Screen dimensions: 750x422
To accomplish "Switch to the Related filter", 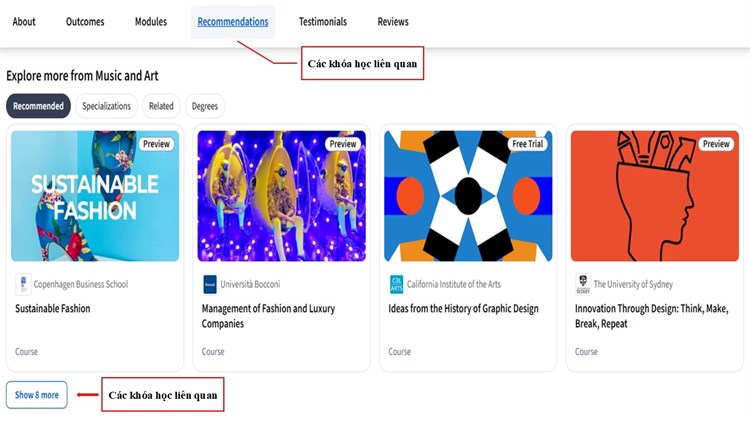I will 161,106.
